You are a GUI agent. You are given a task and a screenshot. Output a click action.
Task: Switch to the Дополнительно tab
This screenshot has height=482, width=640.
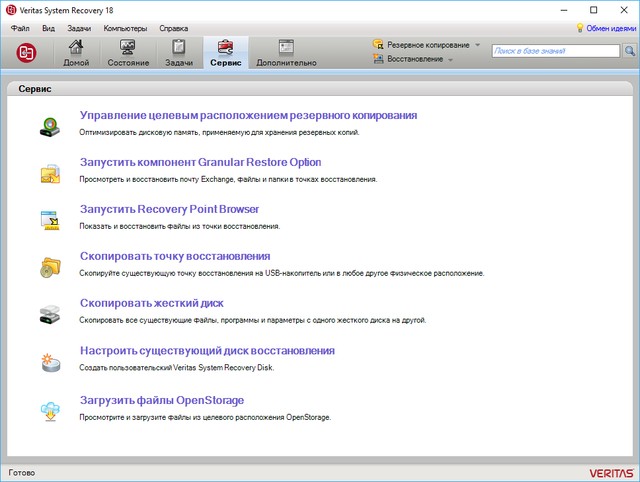click(x=286, y=53)
